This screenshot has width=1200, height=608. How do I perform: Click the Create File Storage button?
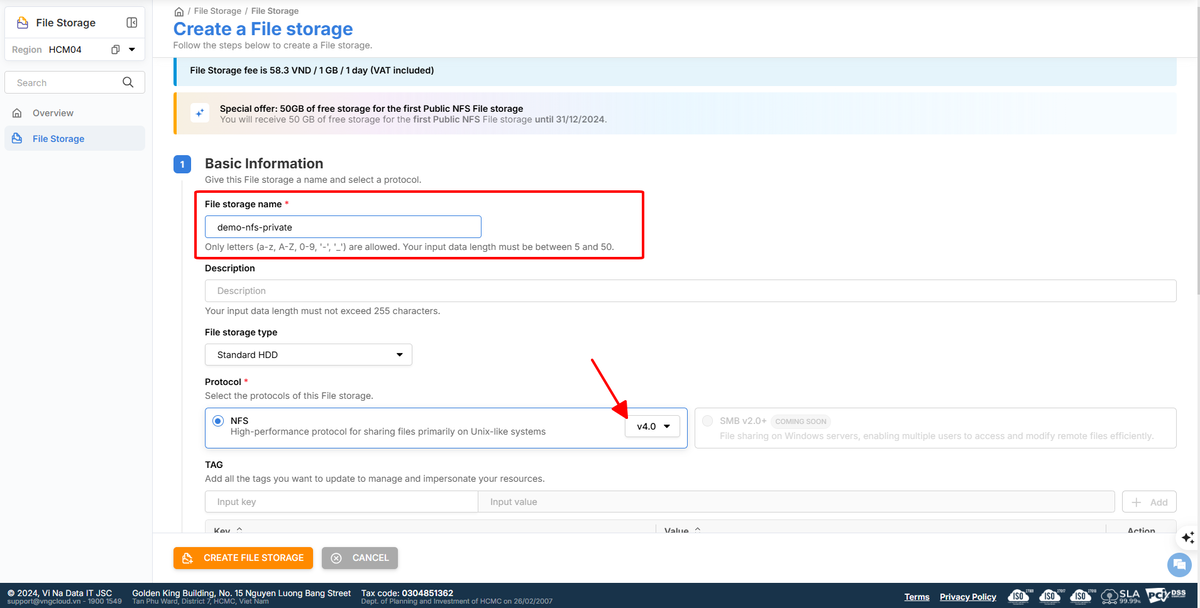pyautogui.click(x=243, y=557)
